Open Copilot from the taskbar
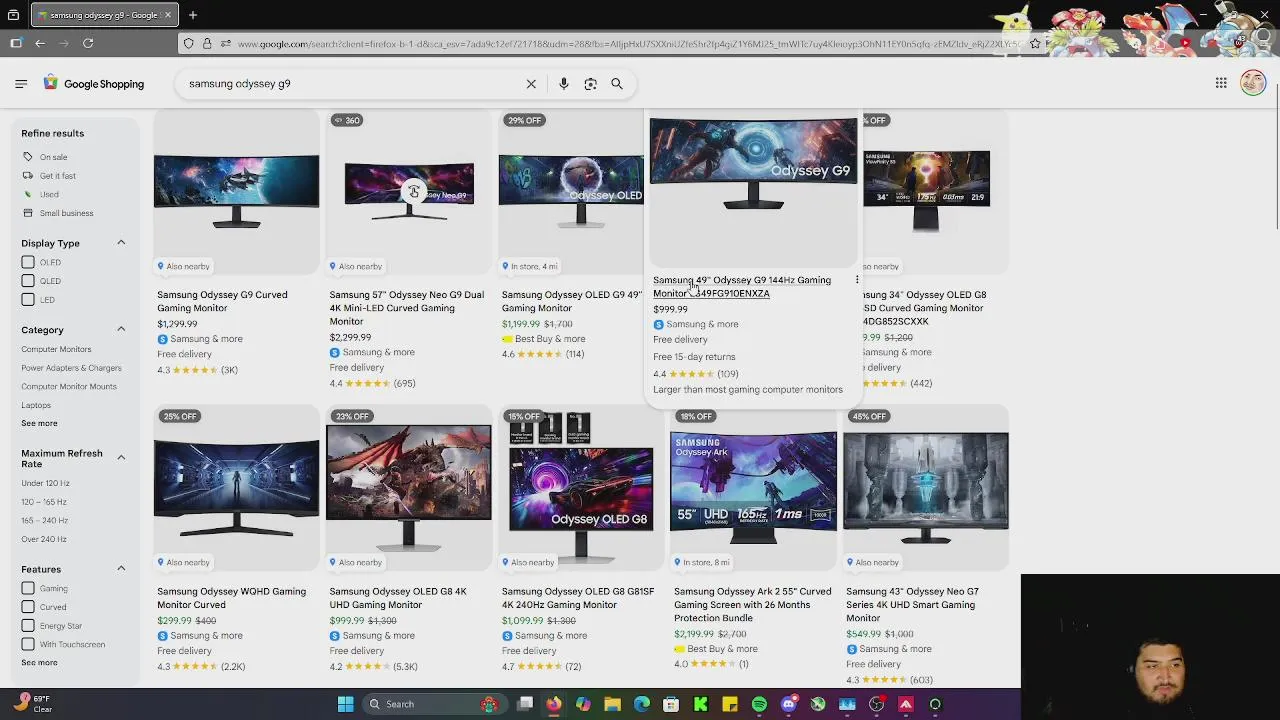1280x720 pixels. (x=583, y=704)
